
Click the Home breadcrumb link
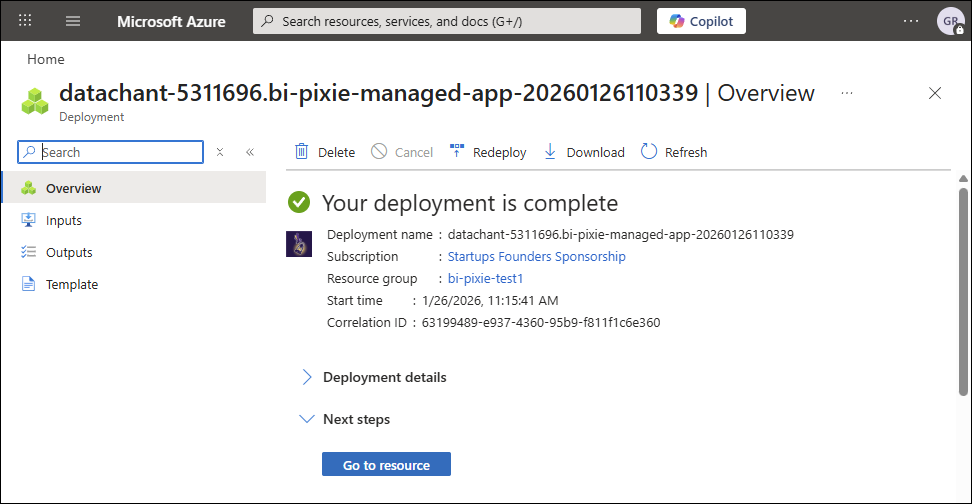[46, 59]
